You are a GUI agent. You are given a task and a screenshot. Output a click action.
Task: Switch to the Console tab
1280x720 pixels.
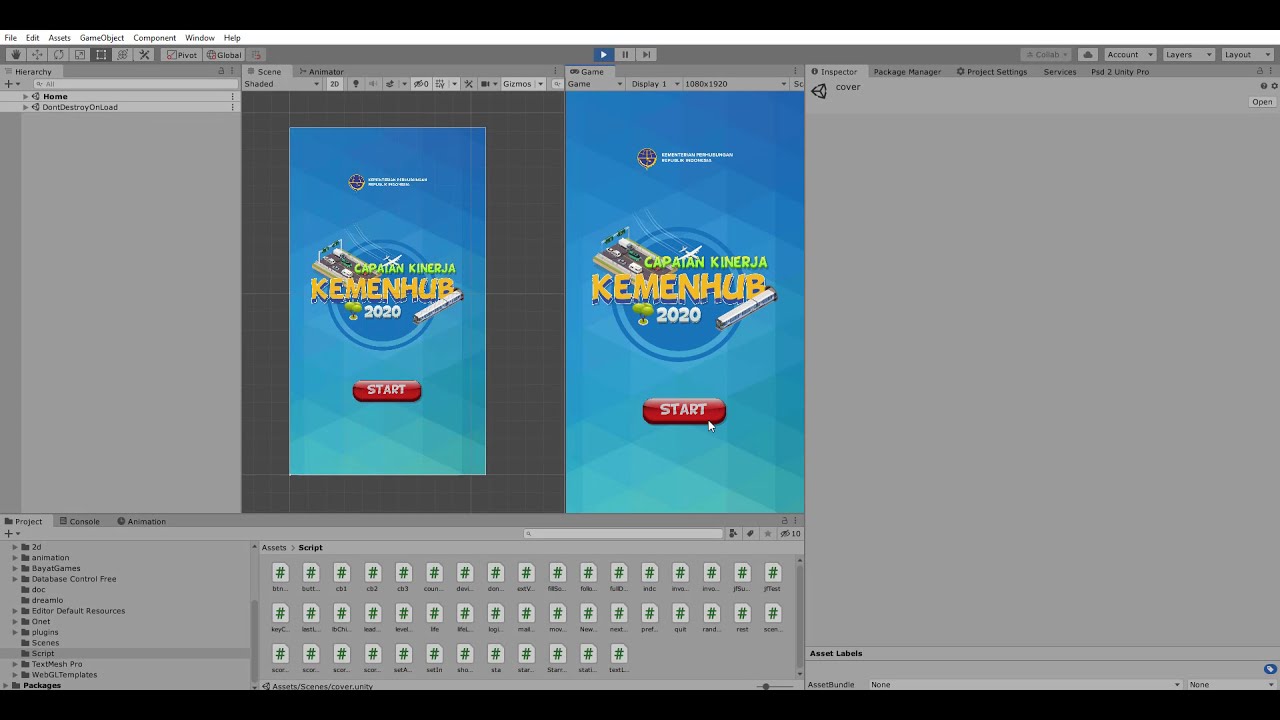[79, 521]
